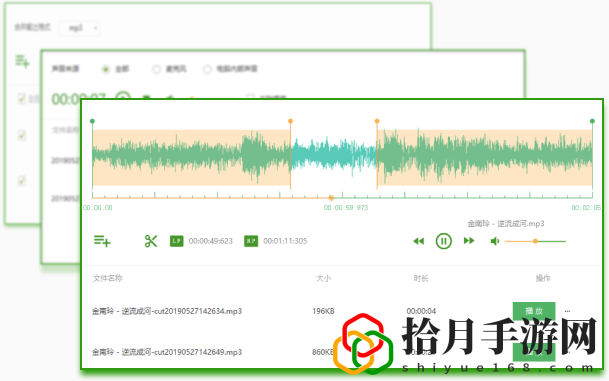Click the add-files icon in the cutter window
Viewport: 609px width, 381px height.
coord(102,241)
